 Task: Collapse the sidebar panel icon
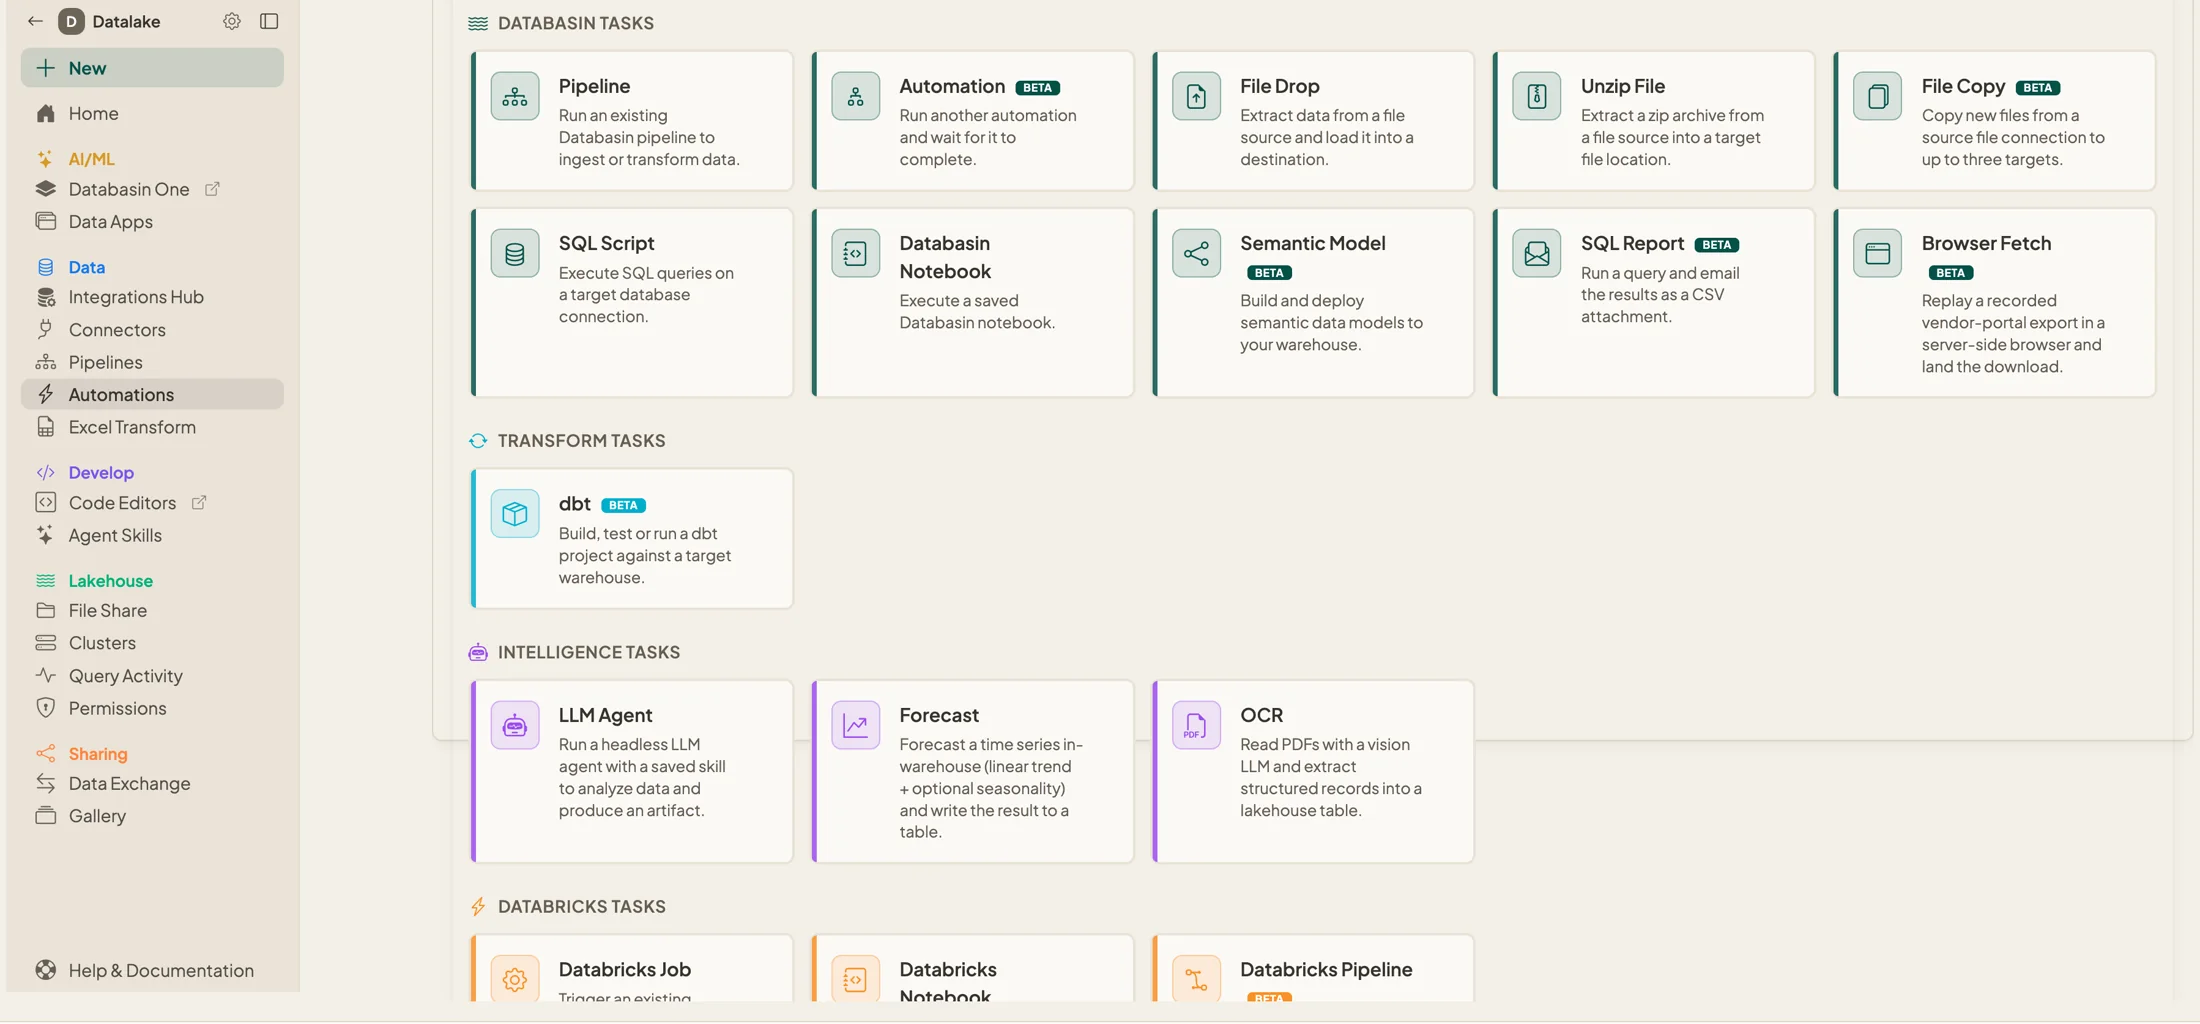pyautogui.click(x=269, y=21)
